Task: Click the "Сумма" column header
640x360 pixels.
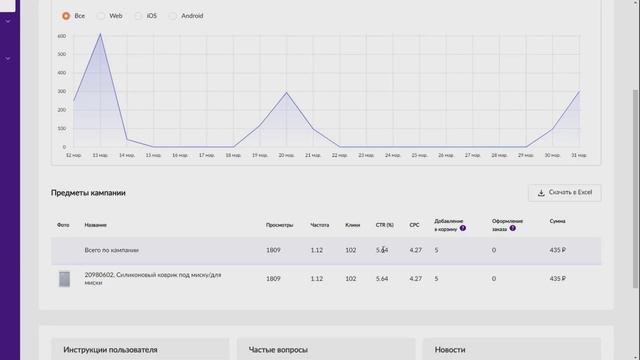Action: [557, 221]
